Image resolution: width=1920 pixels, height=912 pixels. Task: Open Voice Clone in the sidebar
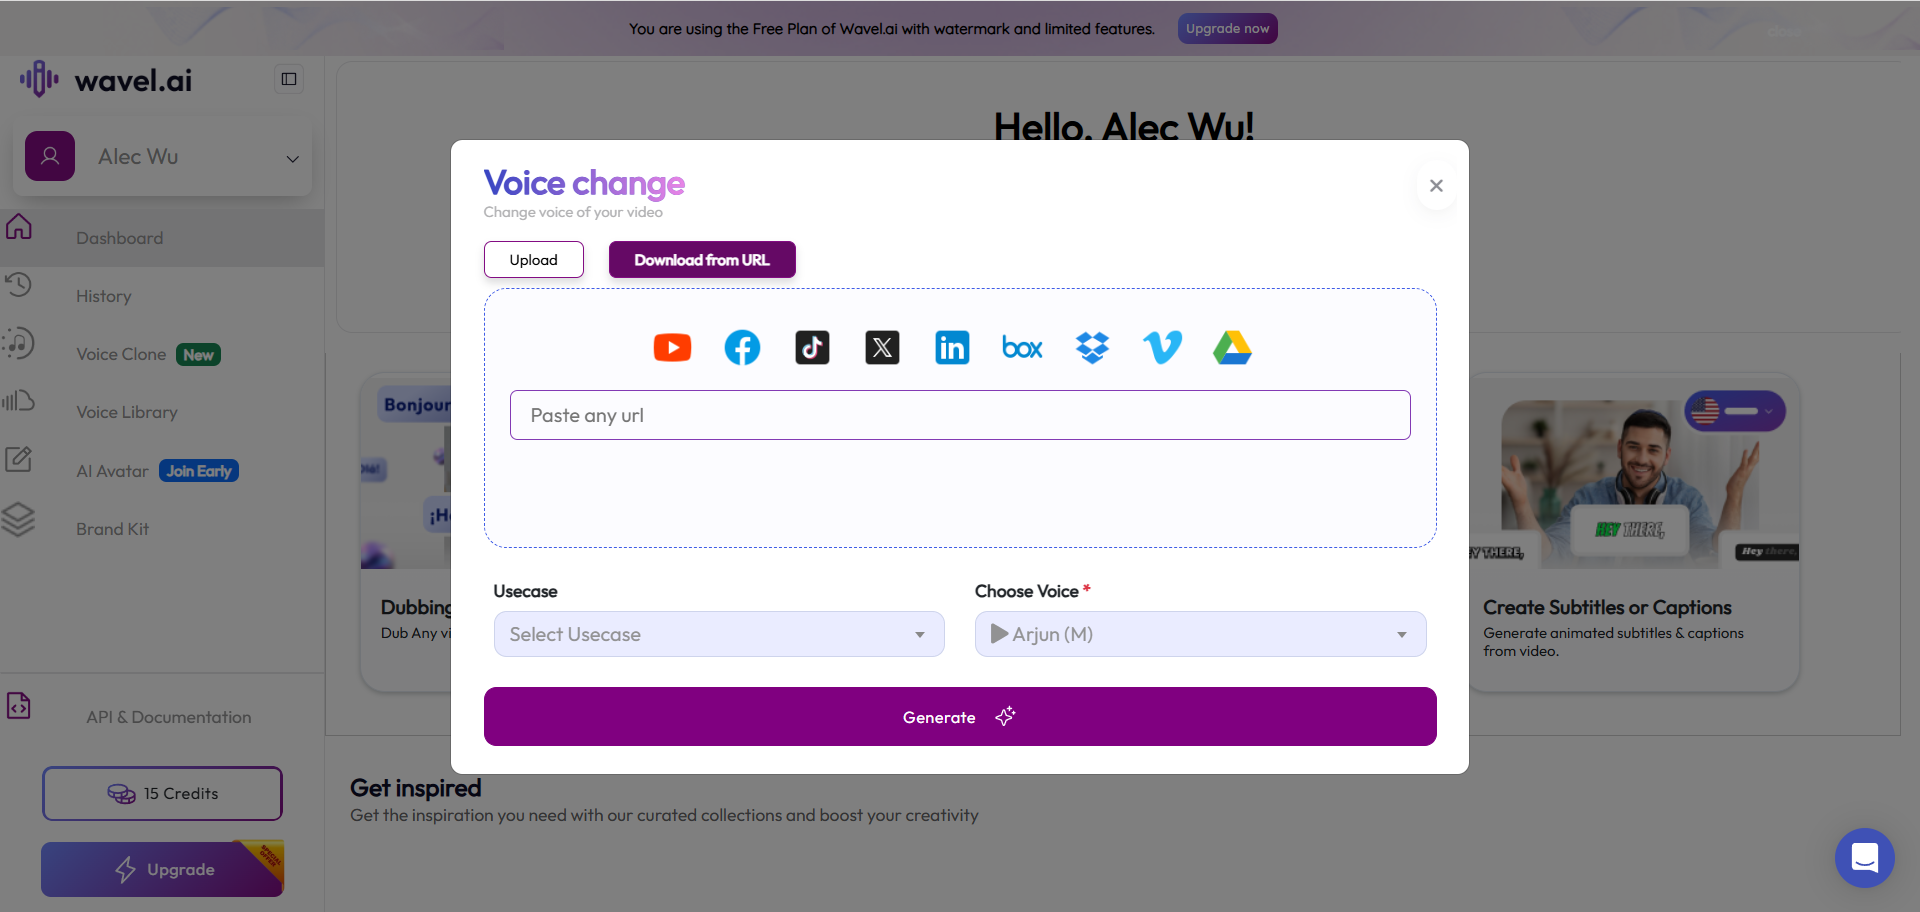(121, 354)
